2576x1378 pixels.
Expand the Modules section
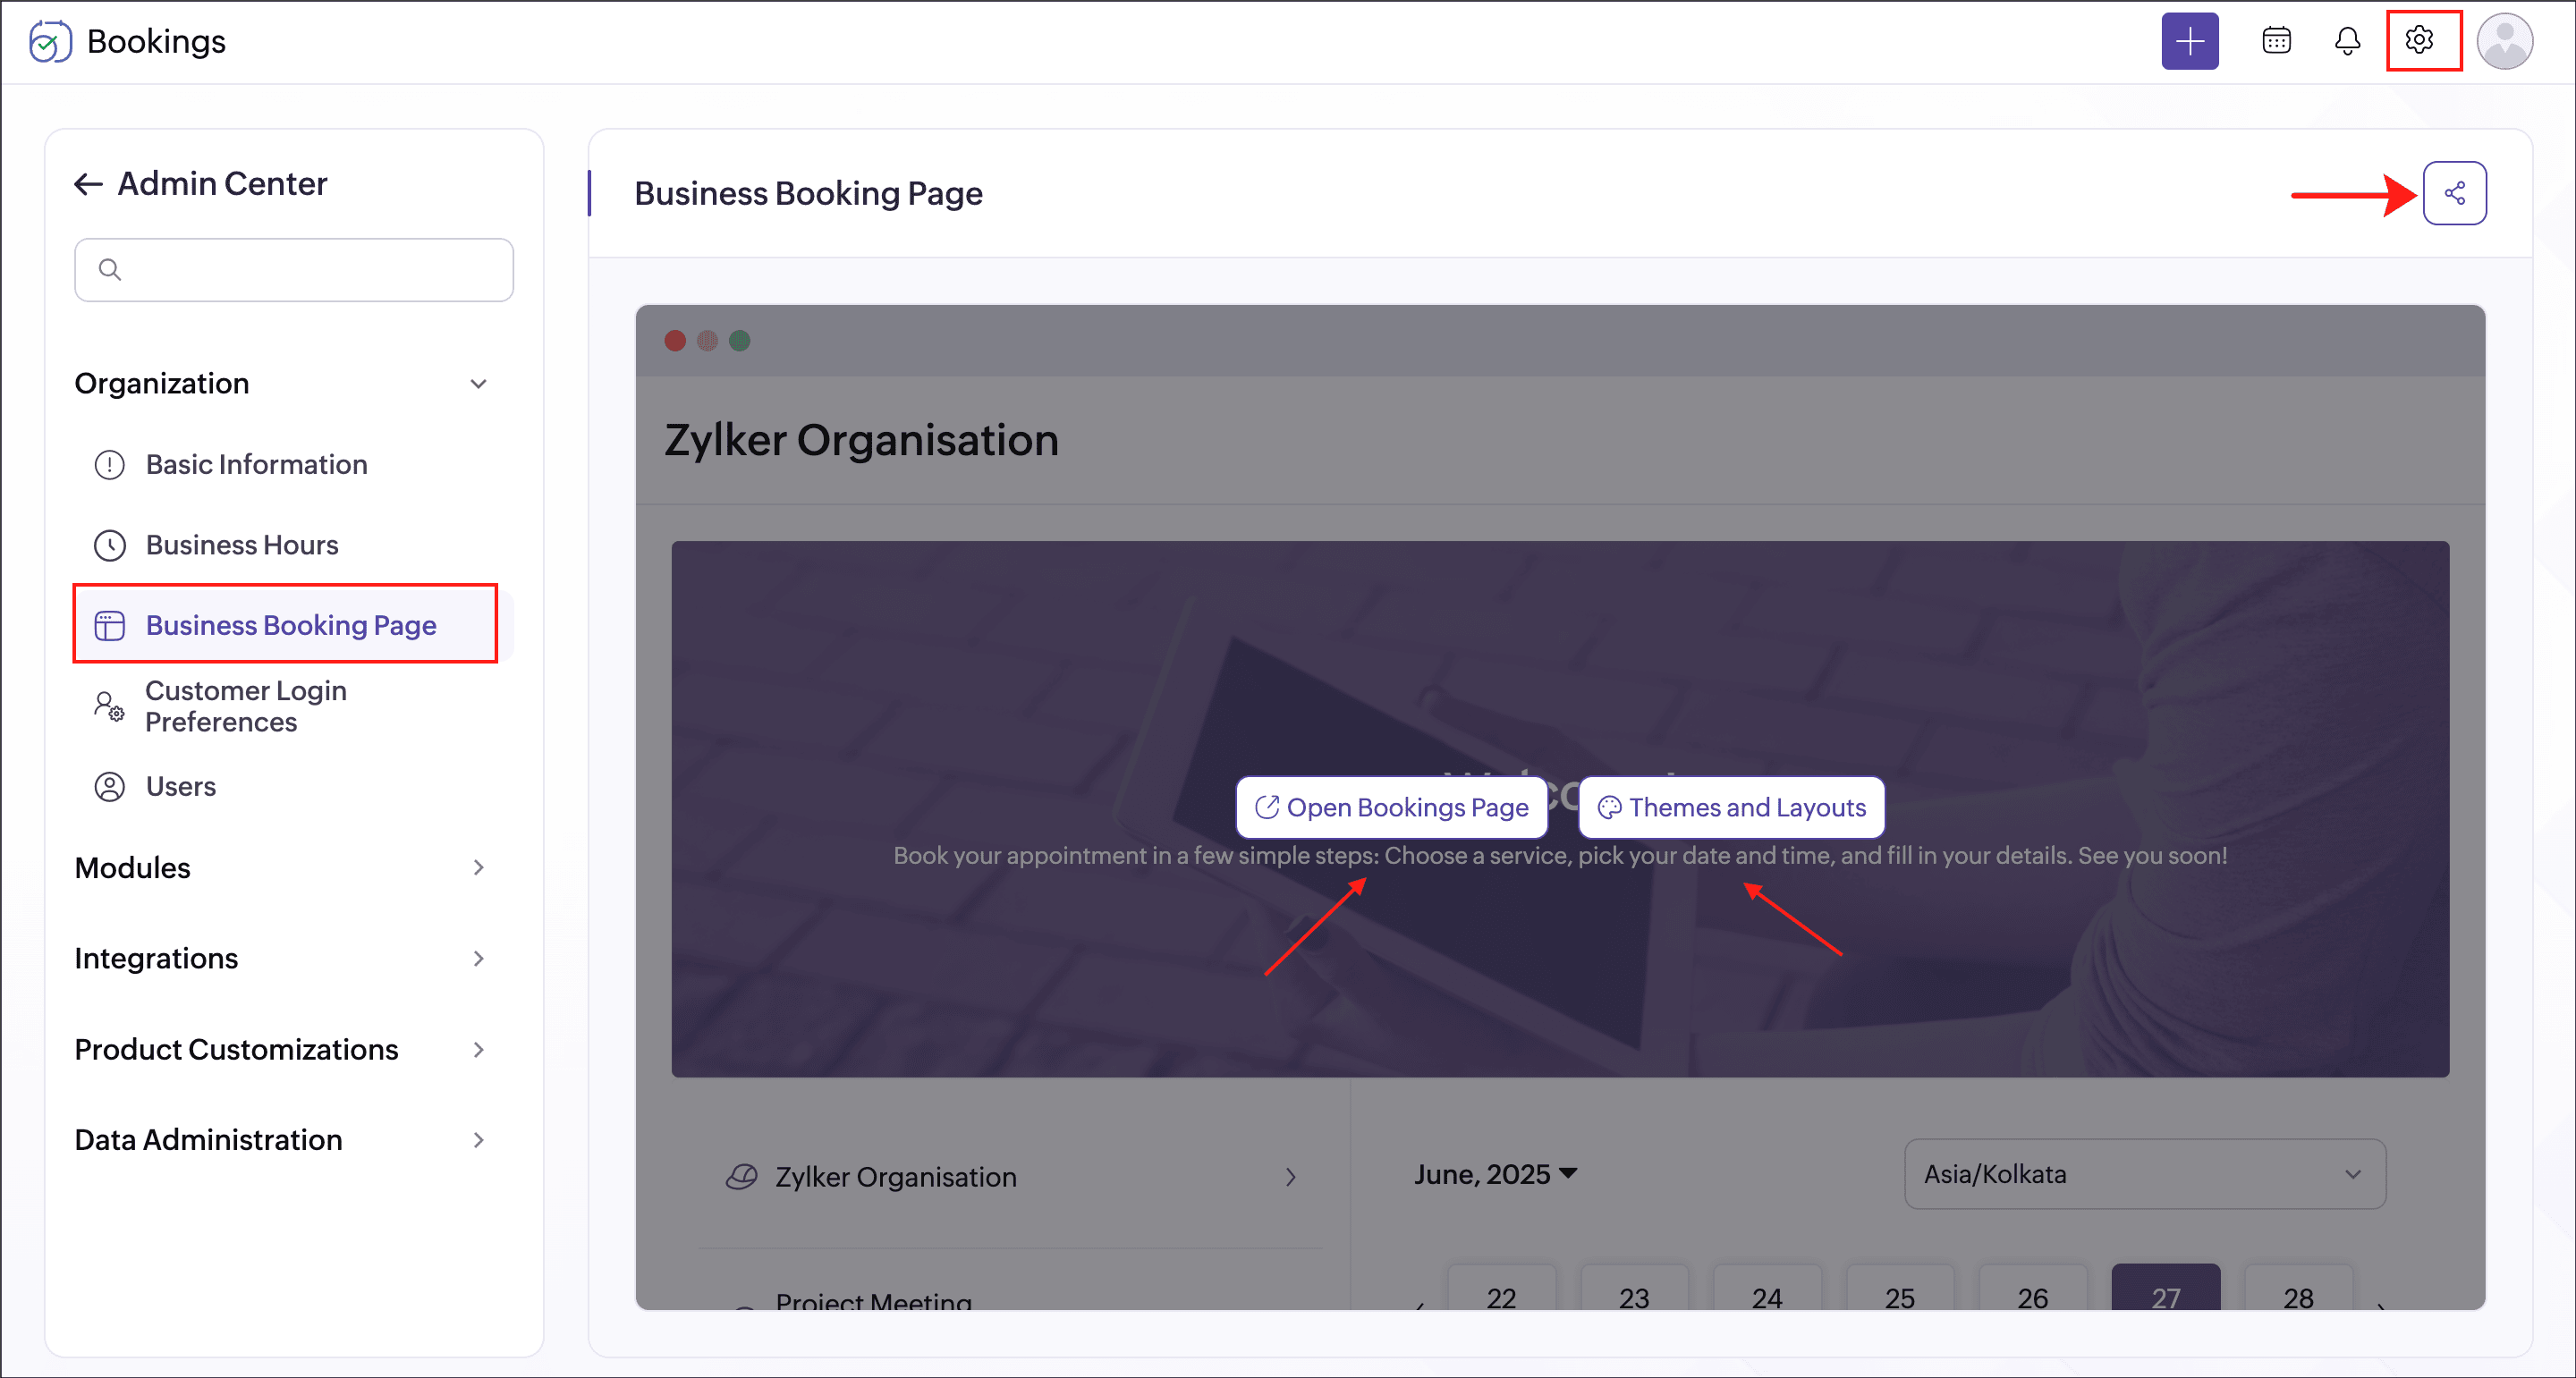(x=478, y=867)
